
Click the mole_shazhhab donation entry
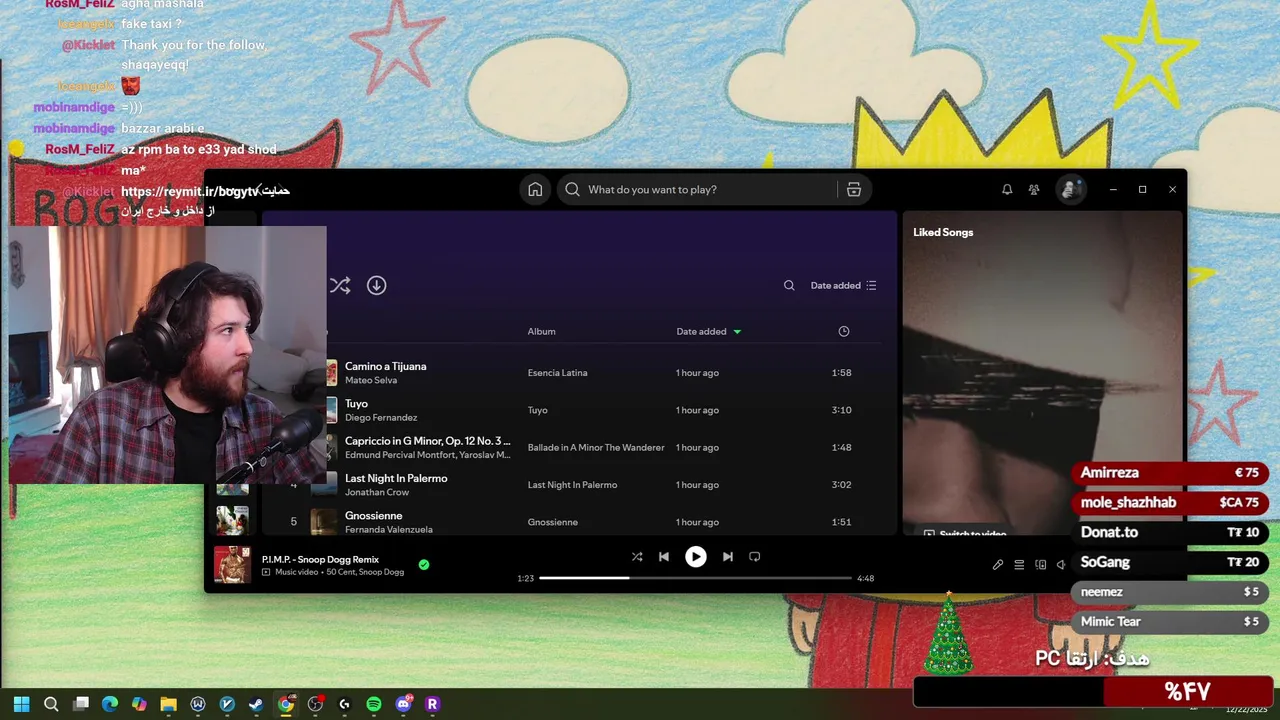click(x=1169, y=503)
